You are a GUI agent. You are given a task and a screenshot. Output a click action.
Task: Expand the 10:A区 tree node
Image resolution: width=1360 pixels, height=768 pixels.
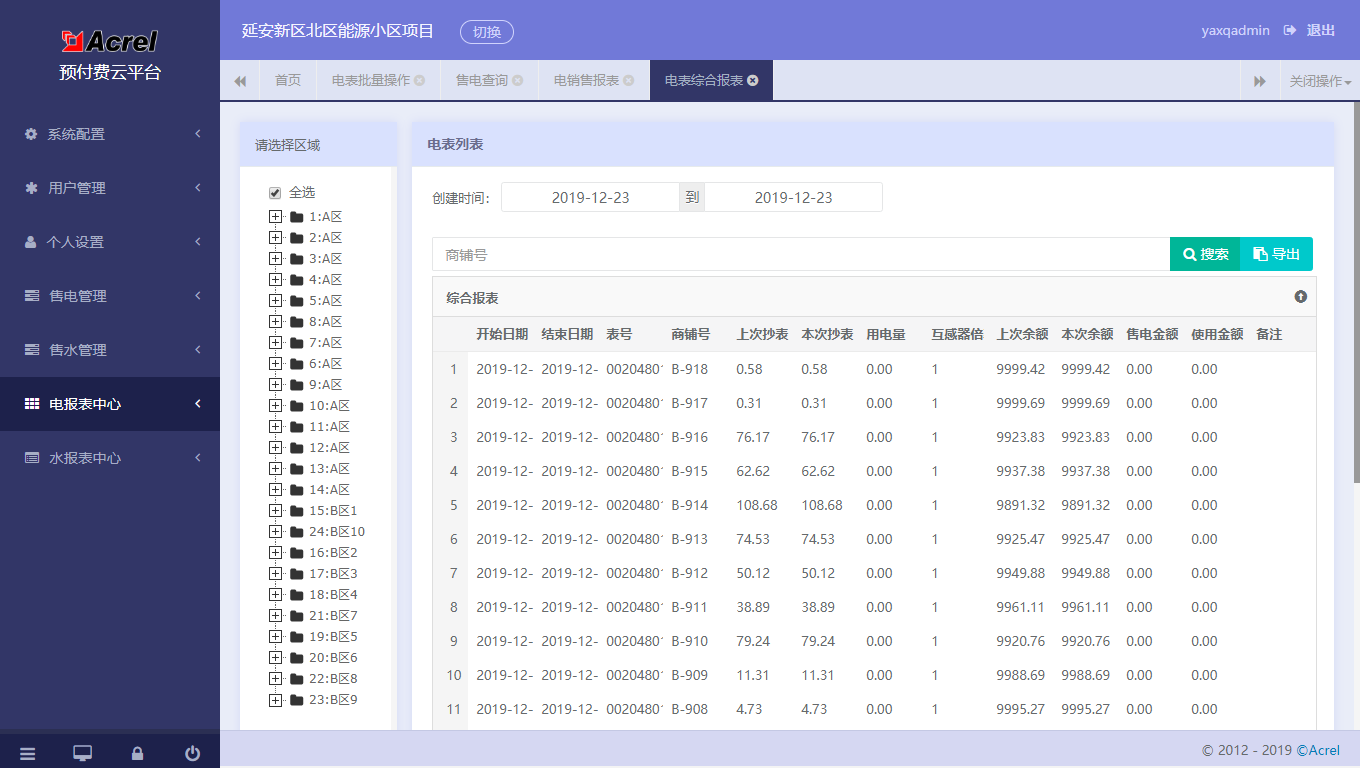(x=276, y=406)
